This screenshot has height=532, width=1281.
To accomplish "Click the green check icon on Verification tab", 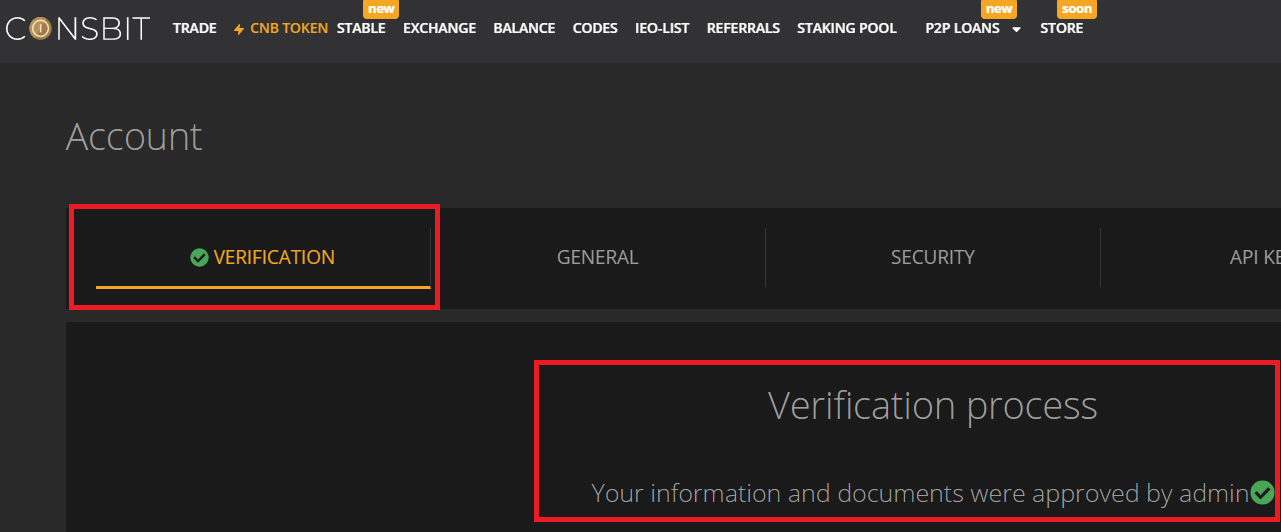I will pos(199,257).
